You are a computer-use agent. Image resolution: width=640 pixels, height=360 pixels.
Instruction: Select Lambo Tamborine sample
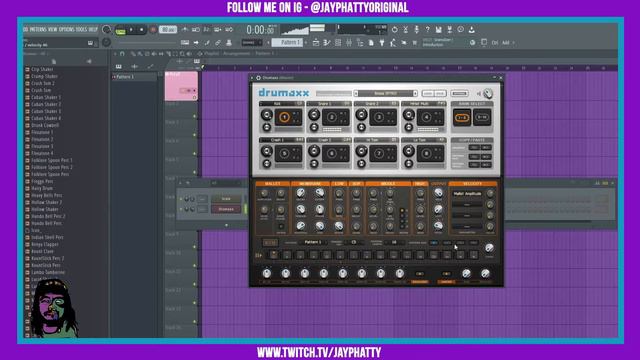tap(48, 272)
